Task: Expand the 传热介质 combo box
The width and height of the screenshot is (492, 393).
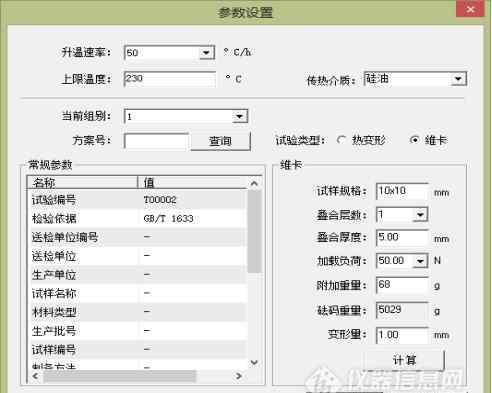Action: [x=458, y=79]
